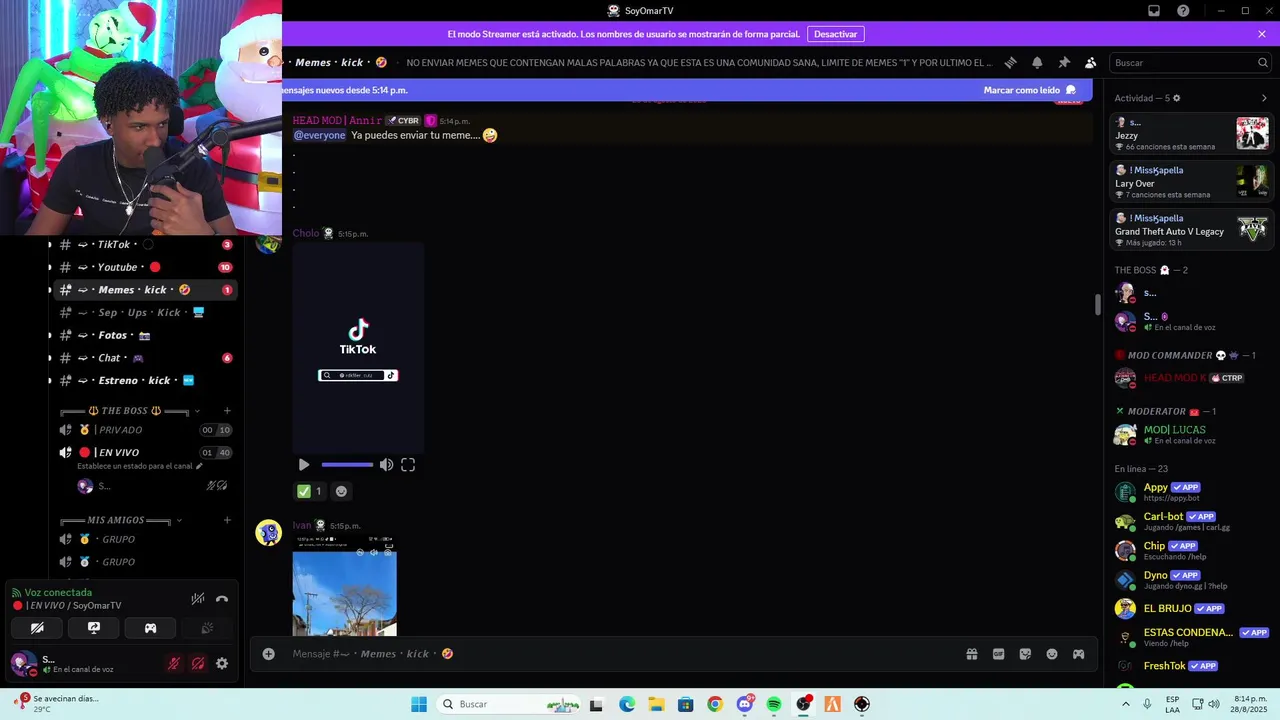Viewport: 1280px width, 720px height.
Task: Open the activities gamepad icon in message bar
Action: pyautogui.click(x=1078, y=654)
